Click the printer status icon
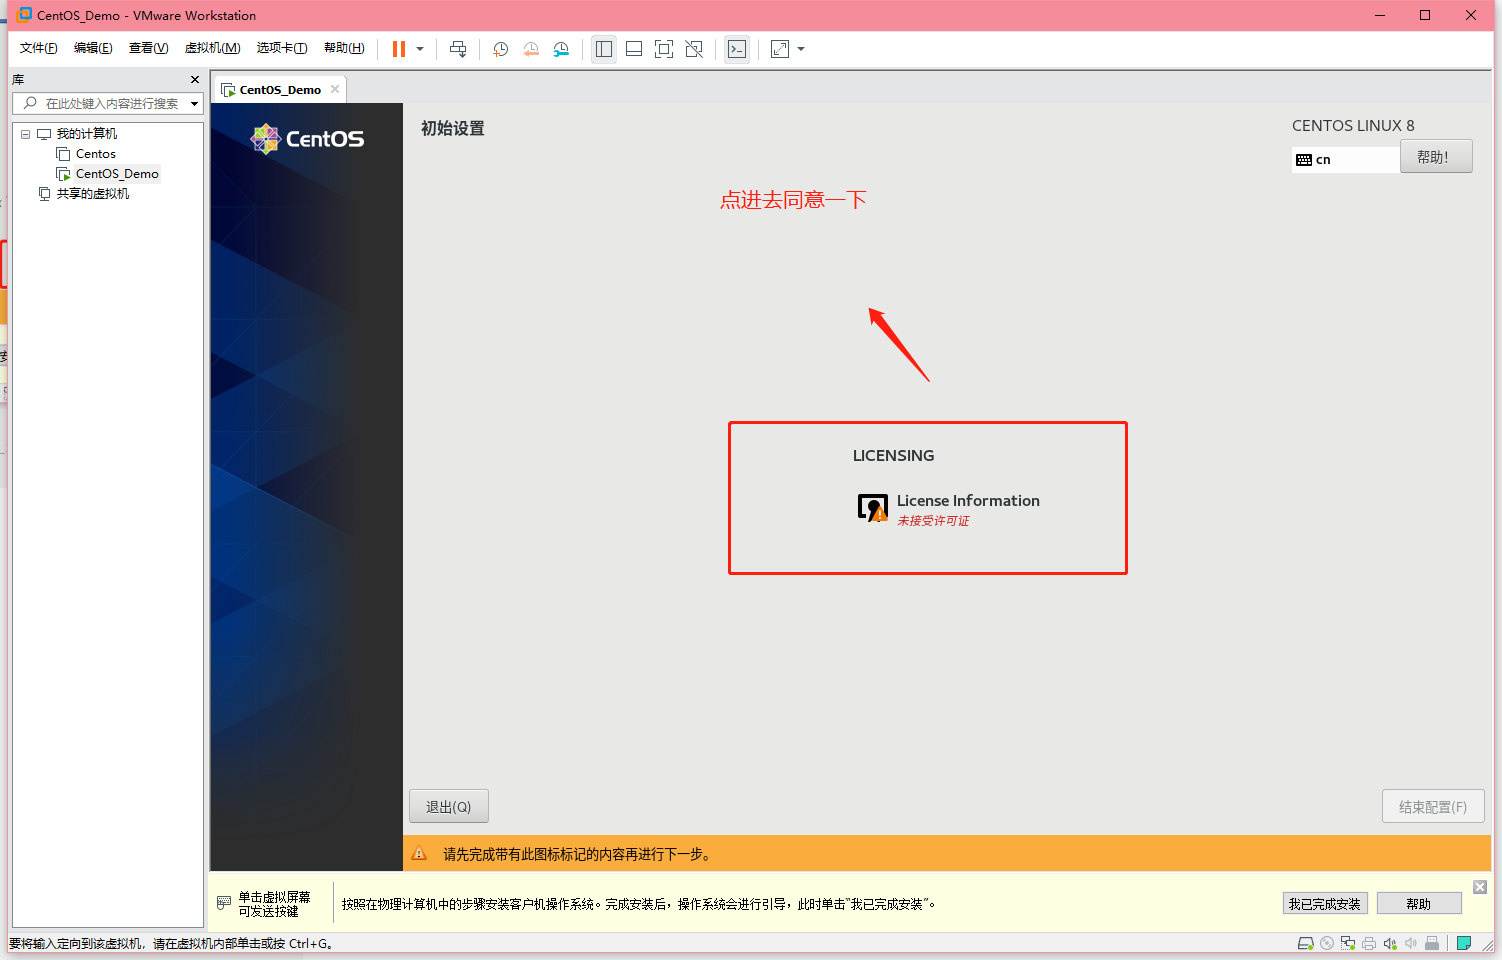 [x=1369, y=943]
